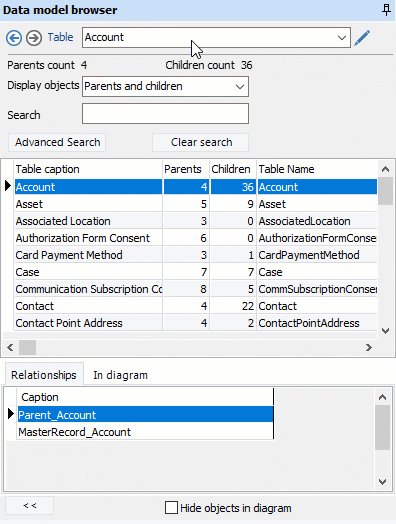396x524 pixels.
Task: Select the Account row in table list
Action: (195, 187)
